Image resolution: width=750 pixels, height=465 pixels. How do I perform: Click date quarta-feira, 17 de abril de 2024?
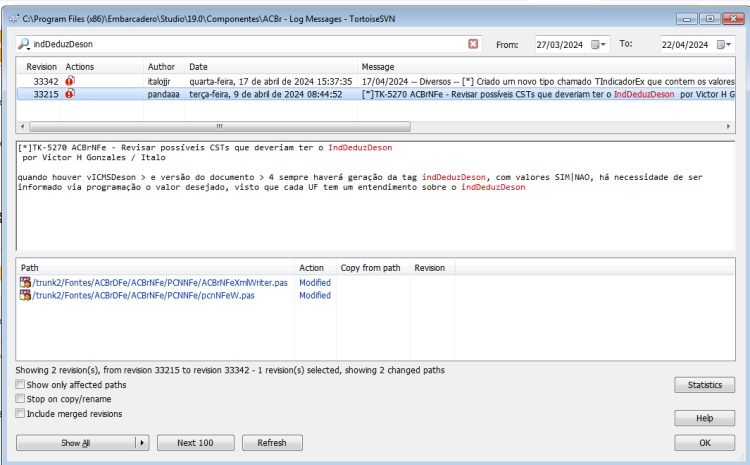[271, 82]
